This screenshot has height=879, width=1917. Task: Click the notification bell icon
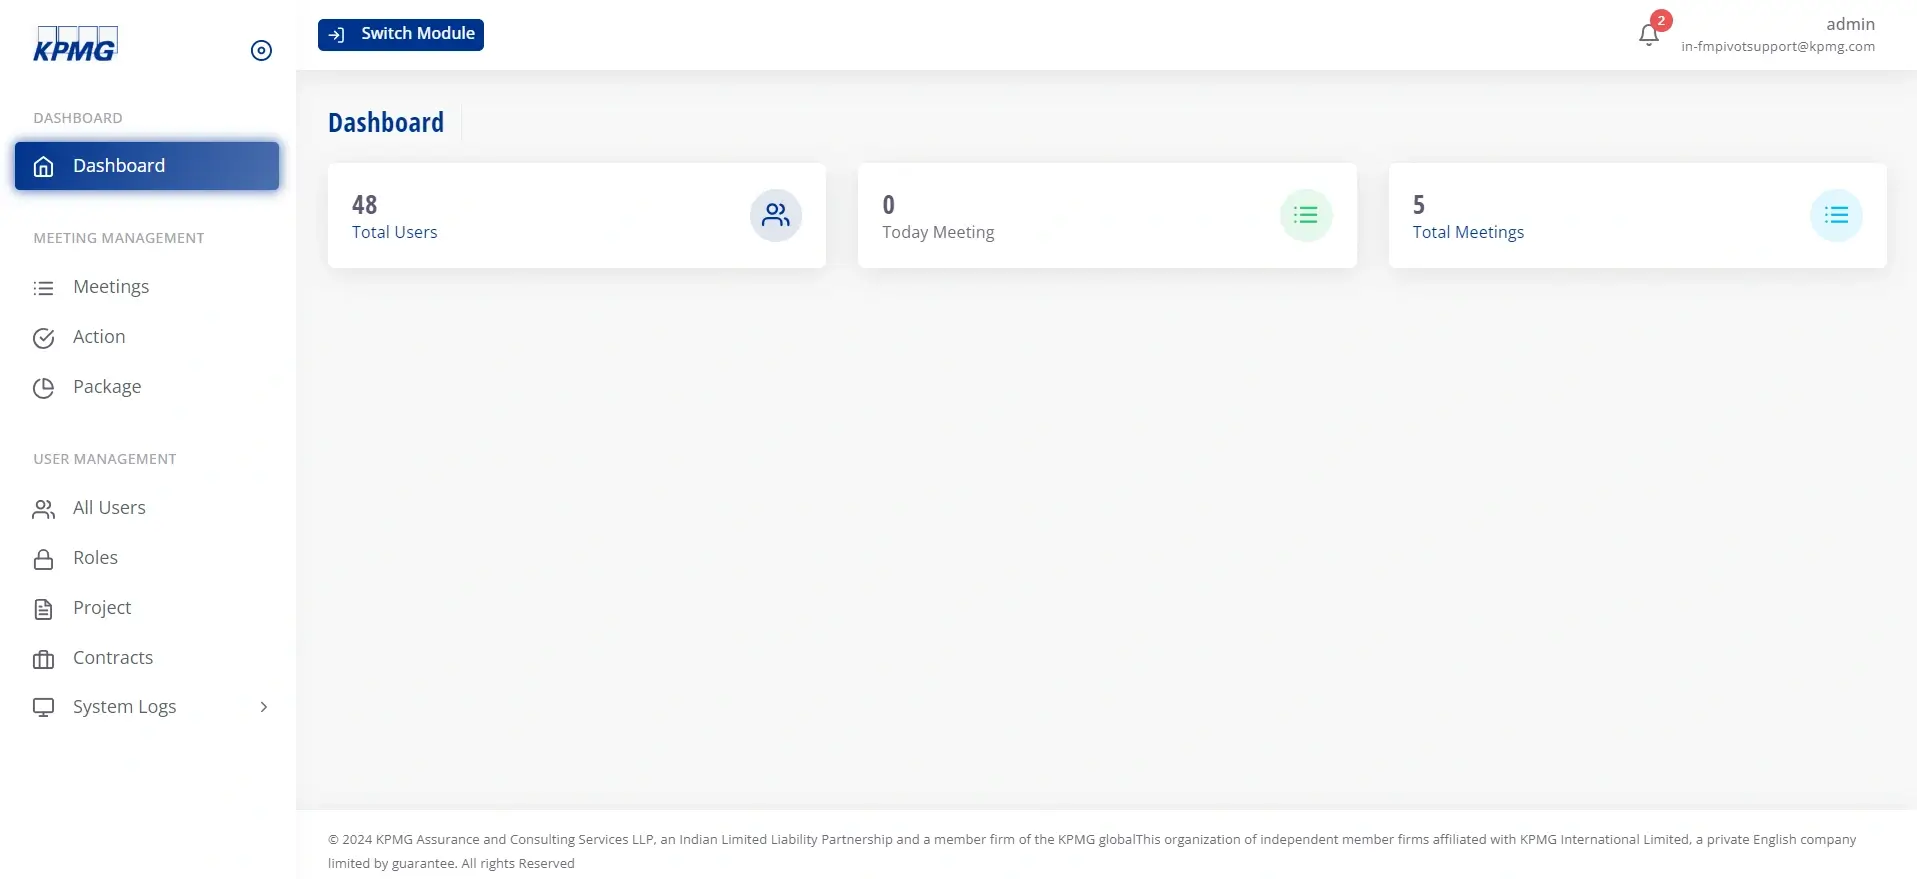[1648, 36]
